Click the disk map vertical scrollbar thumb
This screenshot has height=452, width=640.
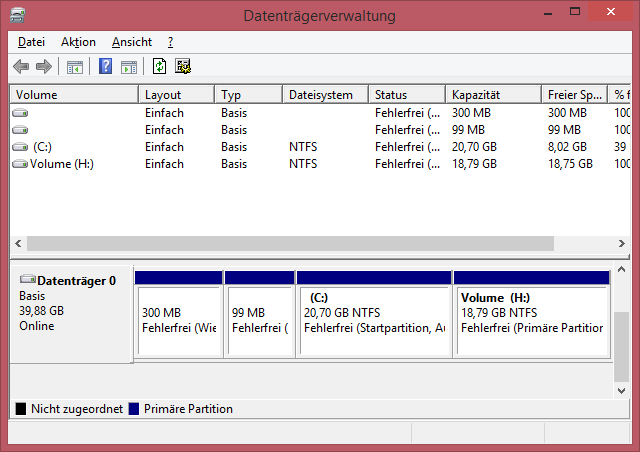[622, 347]
